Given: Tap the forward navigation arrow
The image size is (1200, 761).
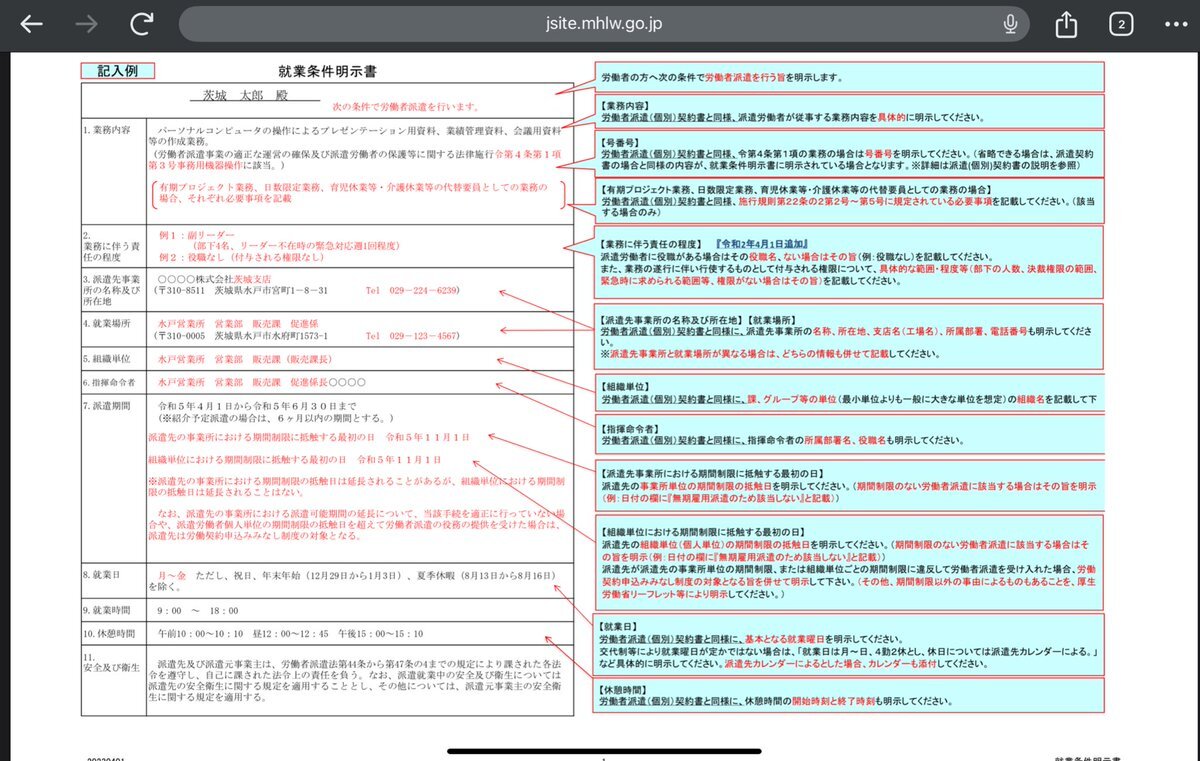Looking at the screenshot, I should (x=88, y=24).
